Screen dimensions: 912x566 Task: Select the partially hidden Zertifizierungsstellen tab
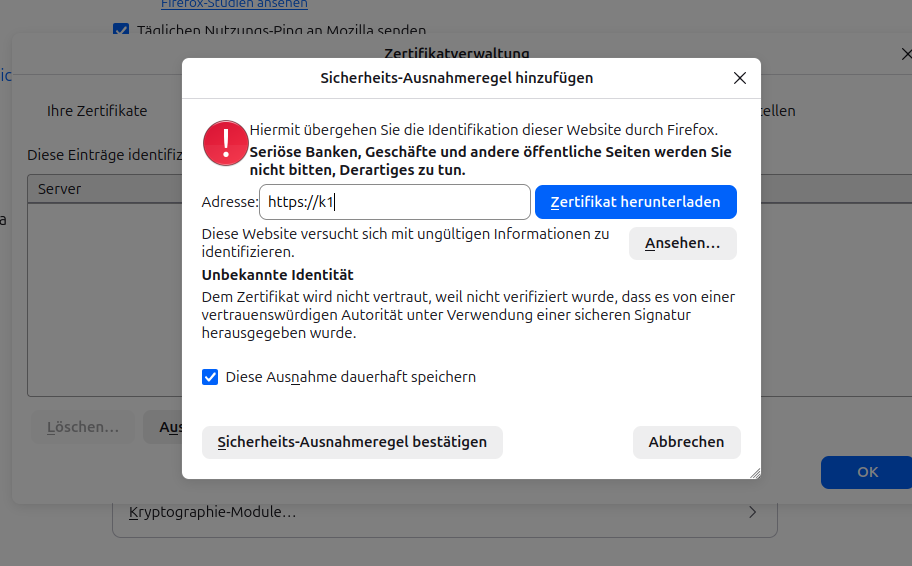pyautogui.click(x=778, y=111)
